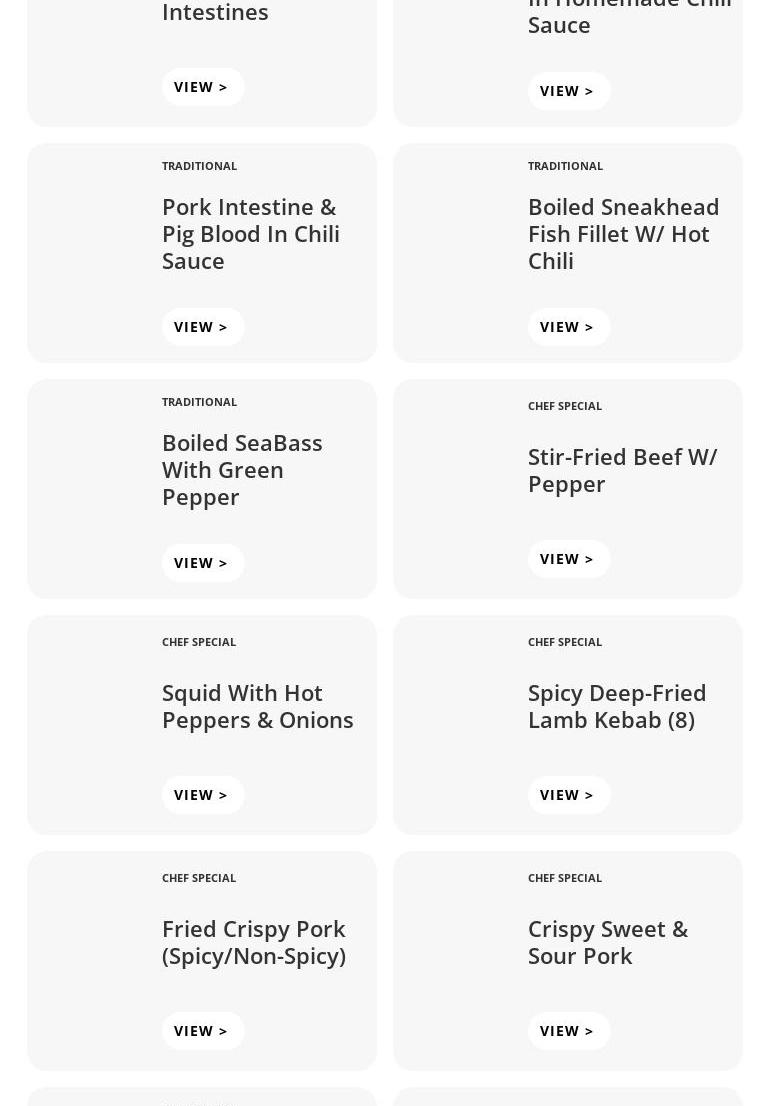
Task: Click the Stir-Fried Beef W/ Pepper title
Action: pos(622,469)
